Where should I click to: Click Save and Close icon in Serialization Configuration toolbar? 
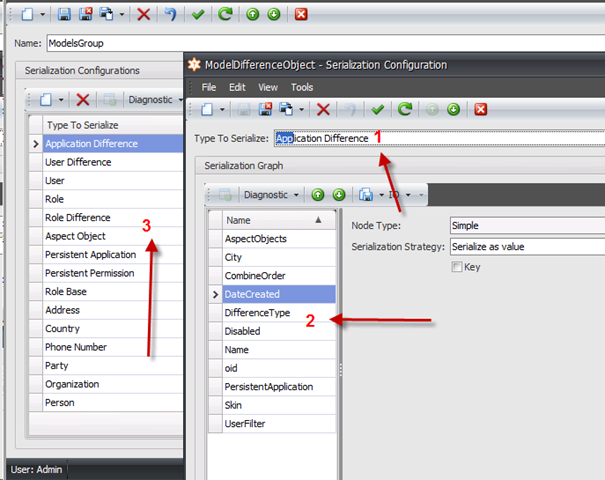(265, 110)
